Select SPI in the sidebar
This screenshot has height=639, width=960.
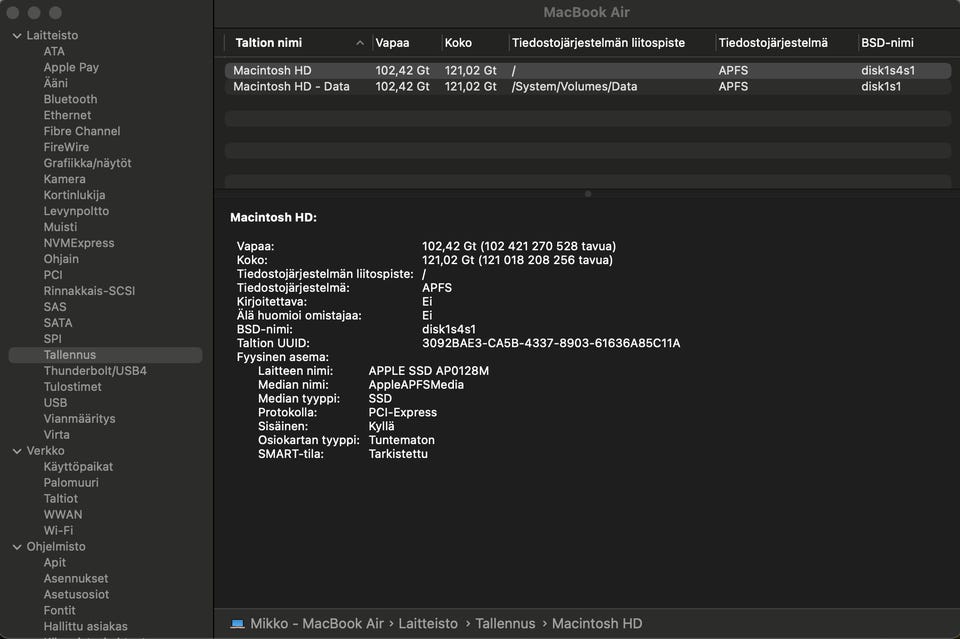pos(52,338)
